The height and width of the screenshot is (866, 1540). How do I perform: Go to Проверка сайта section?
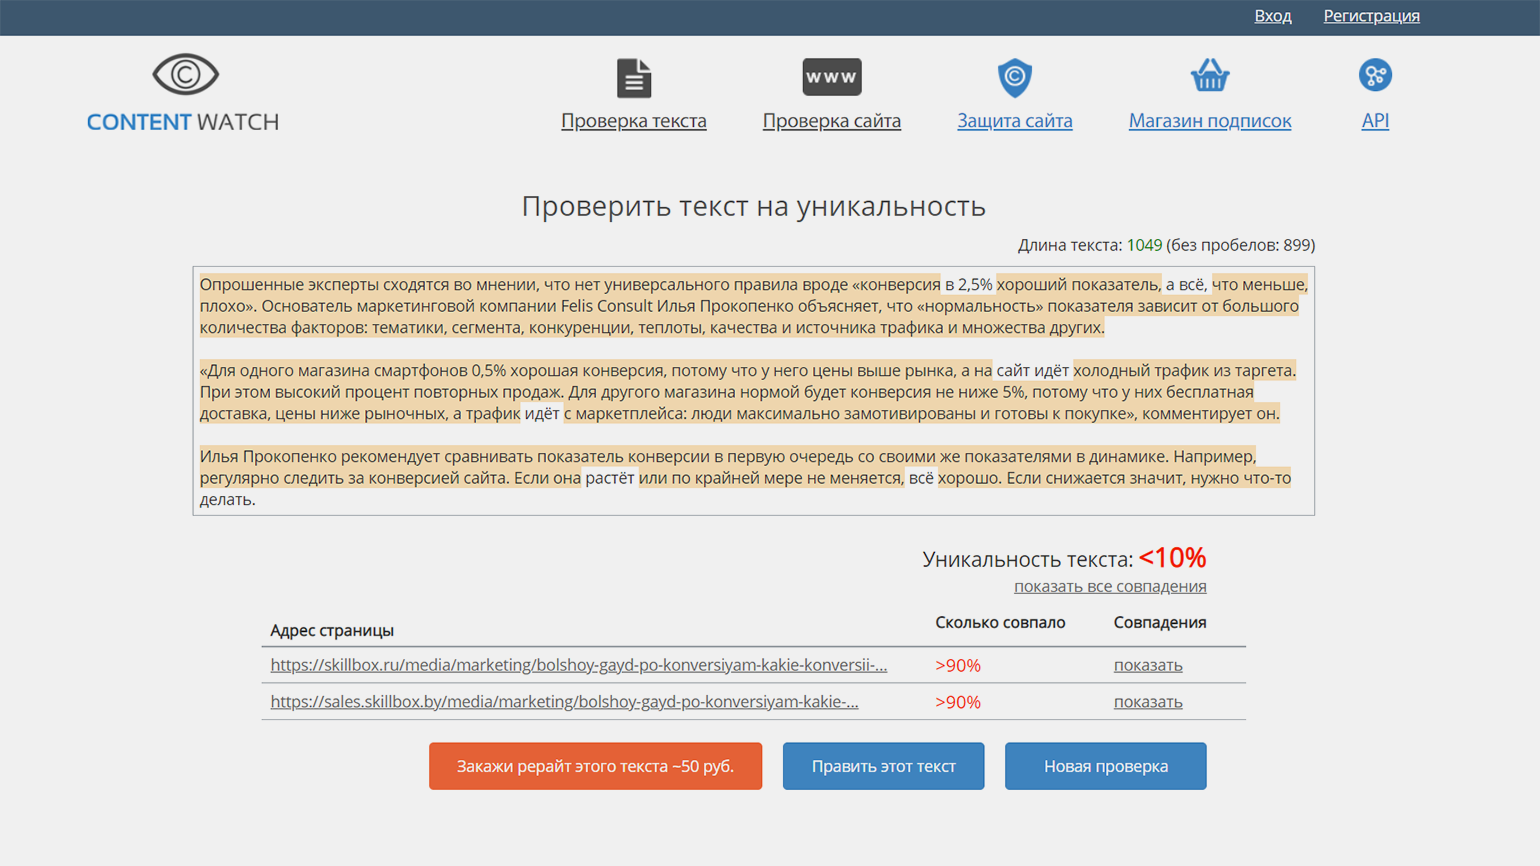(x=831, y=121)
